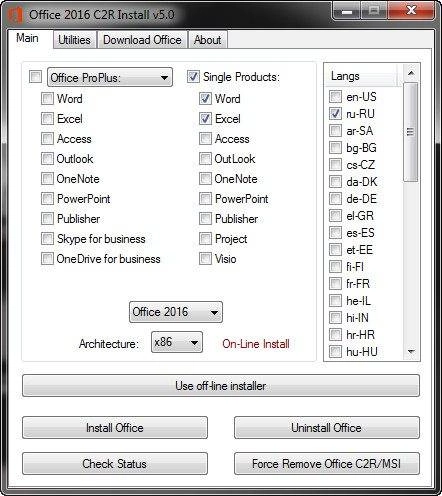Check the hr-HR language
Screen dimensions: 442x496
(335, 335)
